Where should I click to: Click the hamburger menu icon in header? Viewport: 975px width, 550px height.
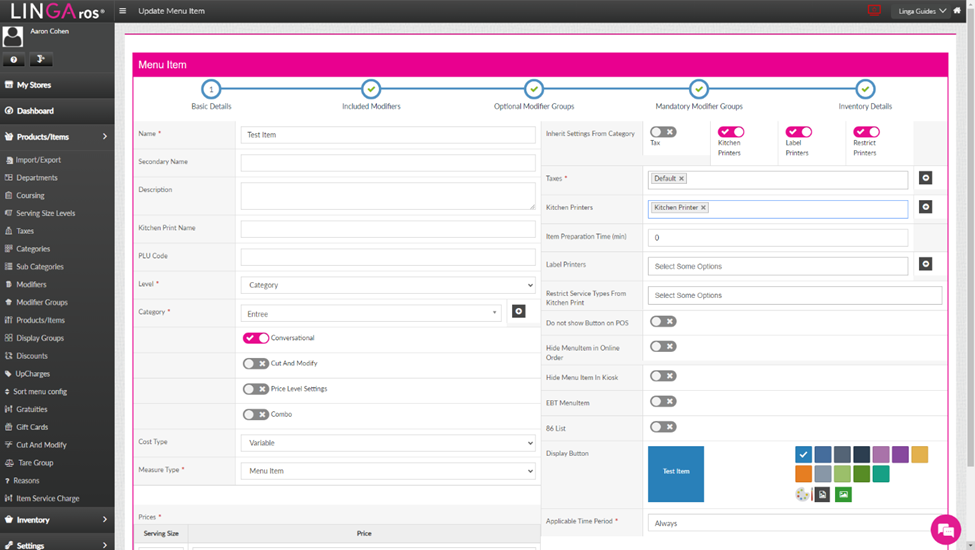pos(122,11)
